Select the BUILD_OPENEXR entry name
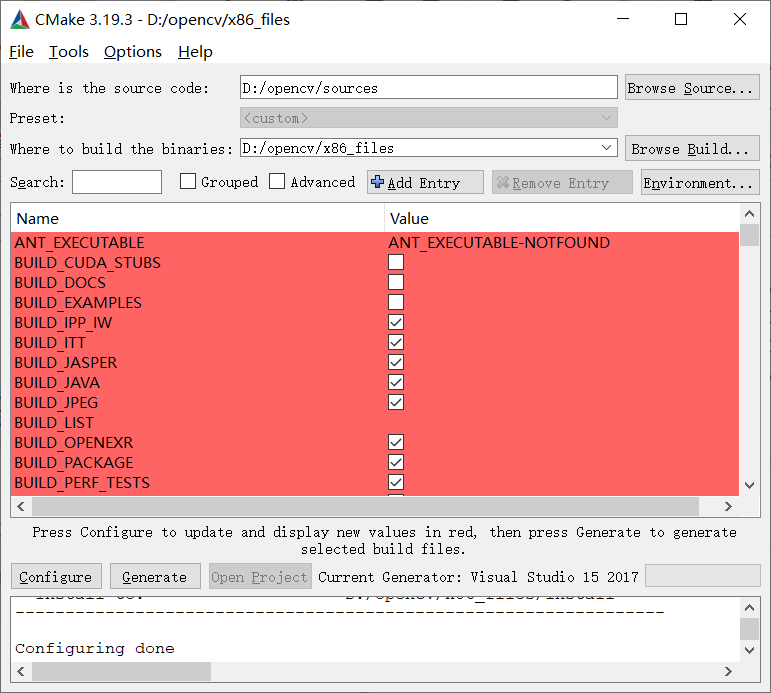The image size is (771, 693). (74, 442)
